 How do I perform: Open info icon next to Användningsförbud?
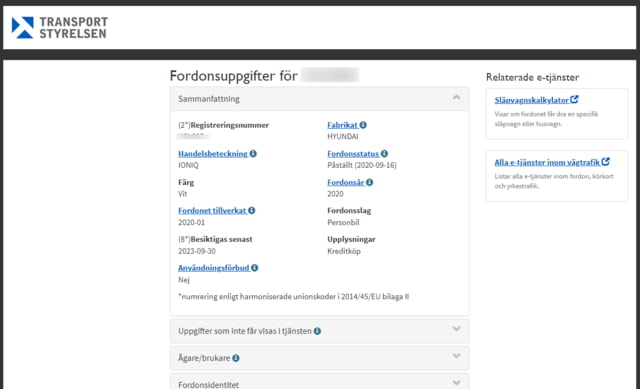pyautogui.click(x=255, y=268)
